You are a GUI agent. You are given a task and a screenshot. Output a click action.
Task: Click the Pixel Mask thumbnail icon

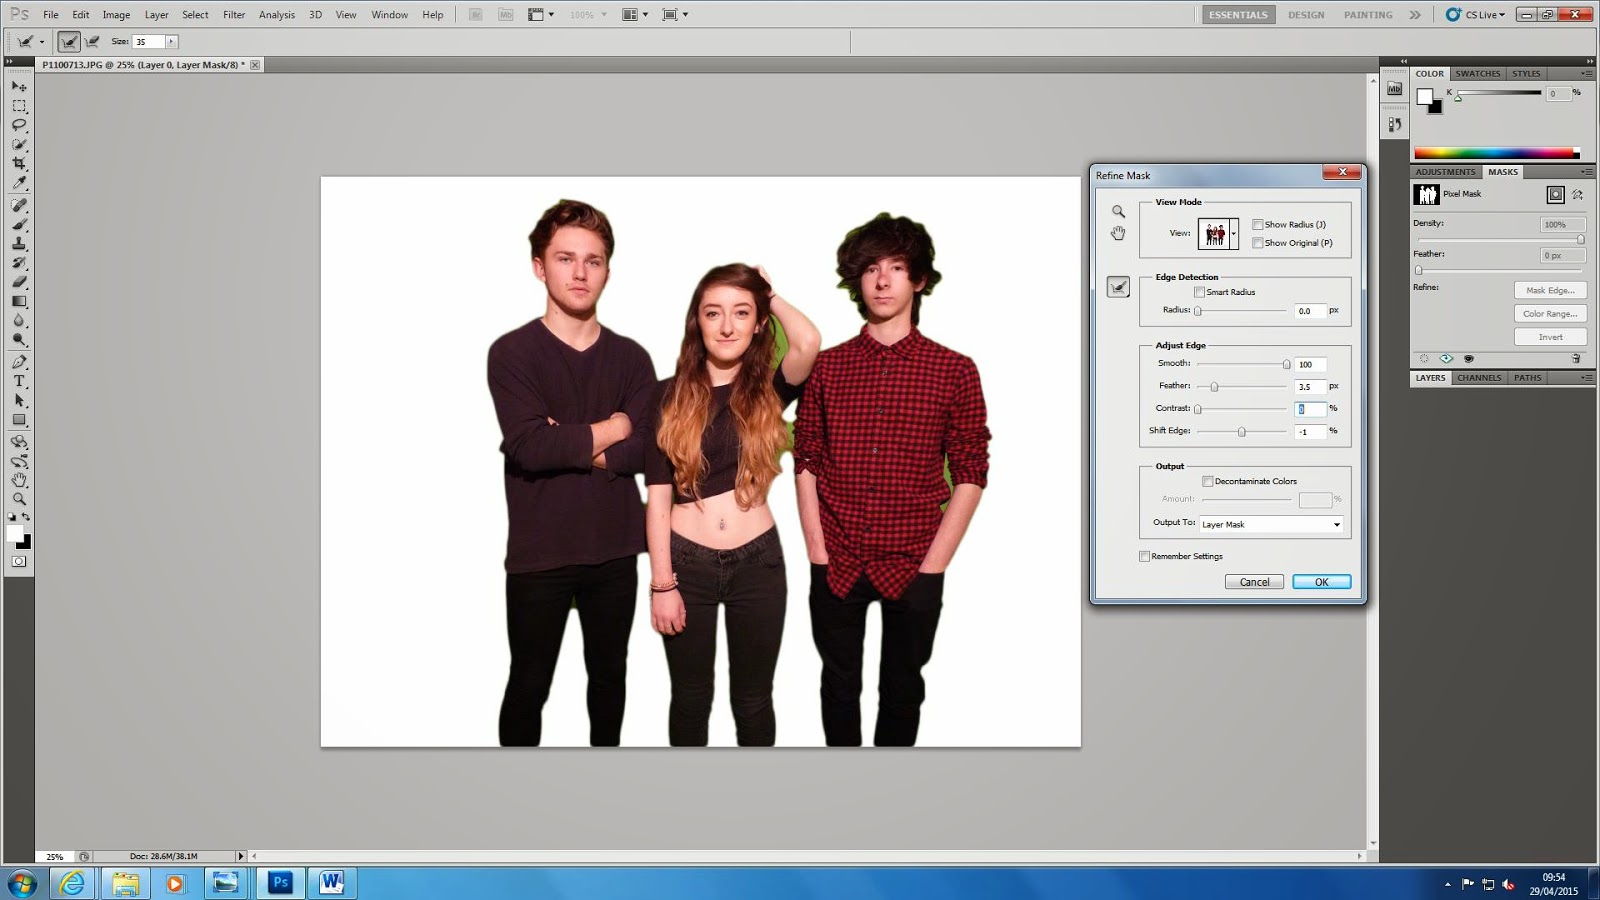coord(1426,195)
